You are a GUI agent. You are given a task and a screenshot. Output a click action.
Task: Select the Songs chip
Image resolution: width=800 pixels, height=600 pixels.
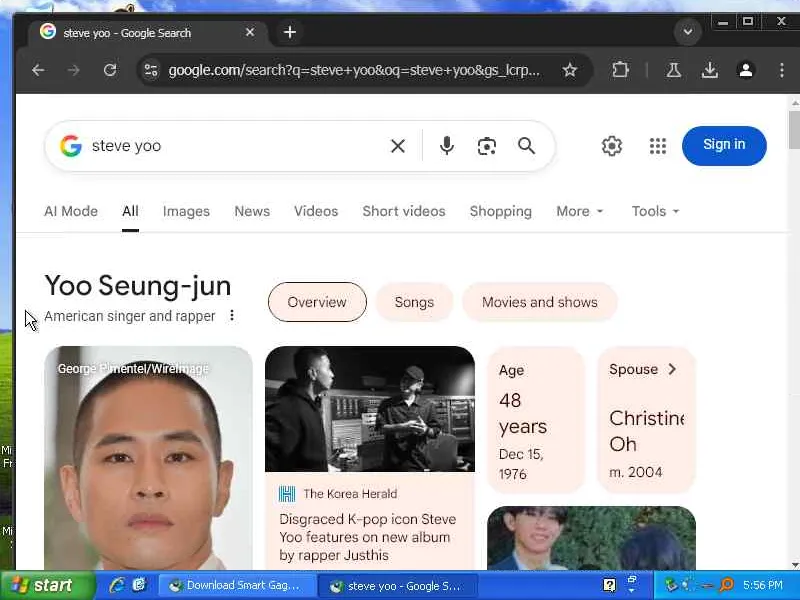(414, 302)
